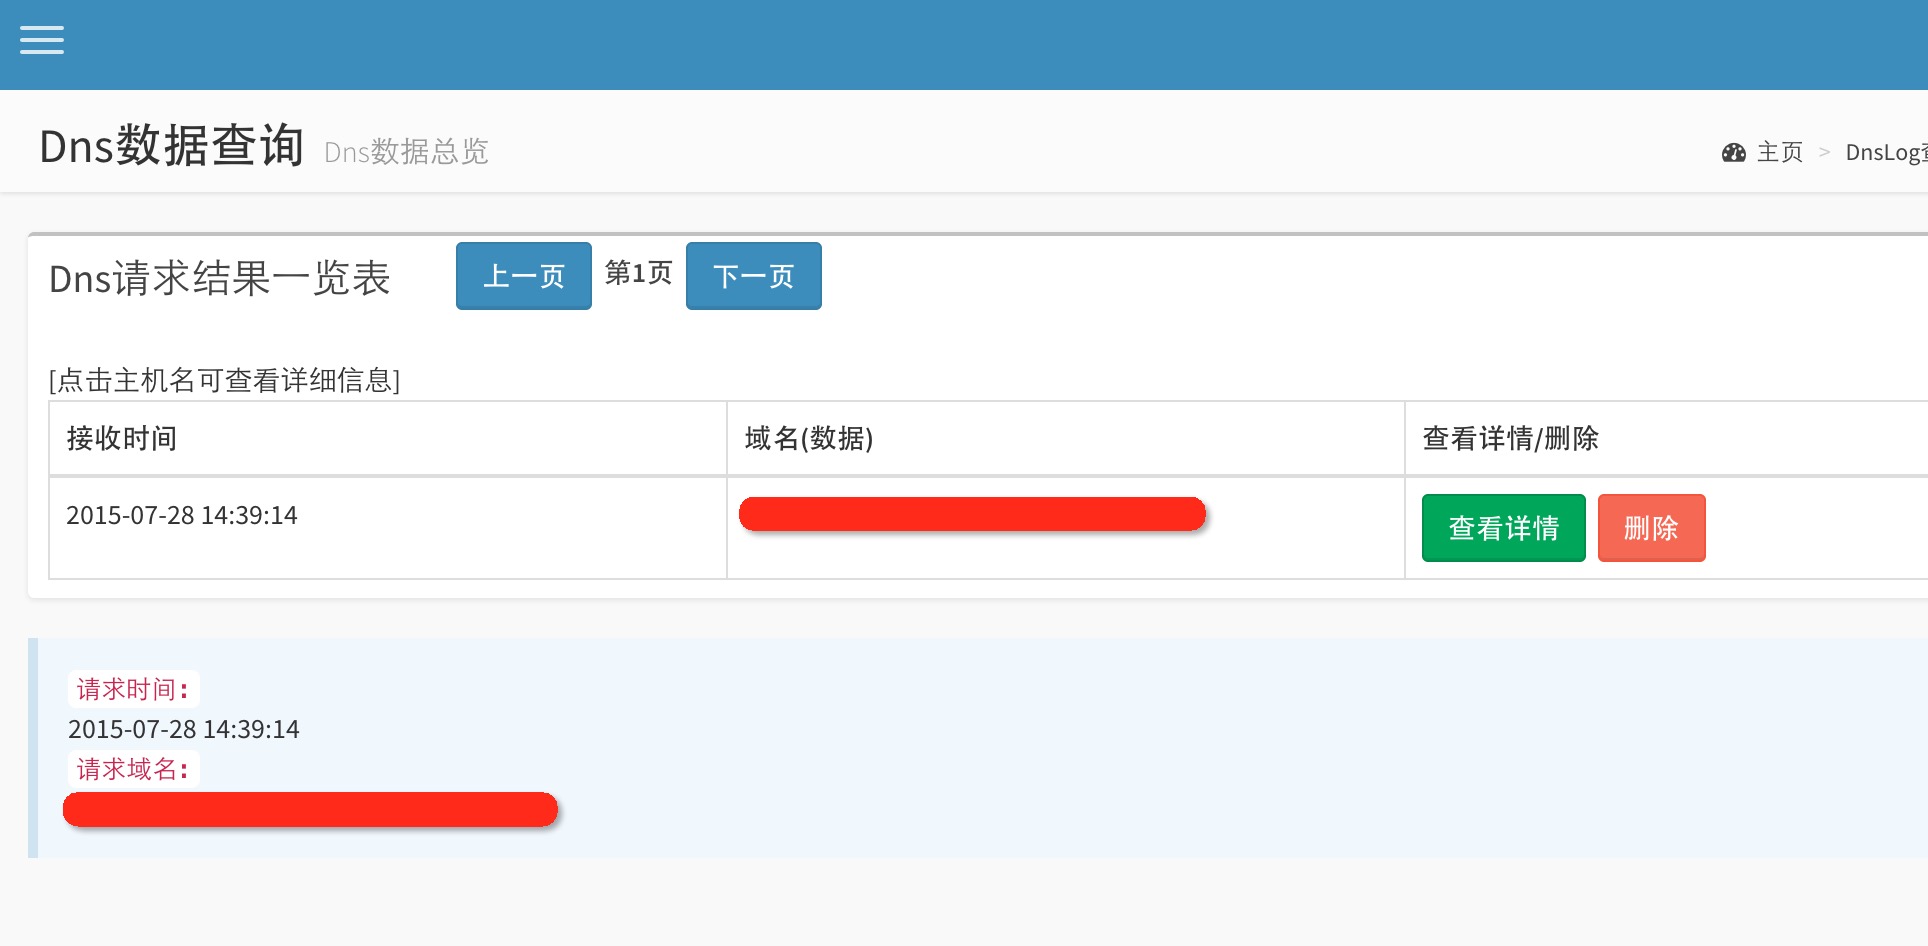Go to 主页 breadcrumb link

1780,152
